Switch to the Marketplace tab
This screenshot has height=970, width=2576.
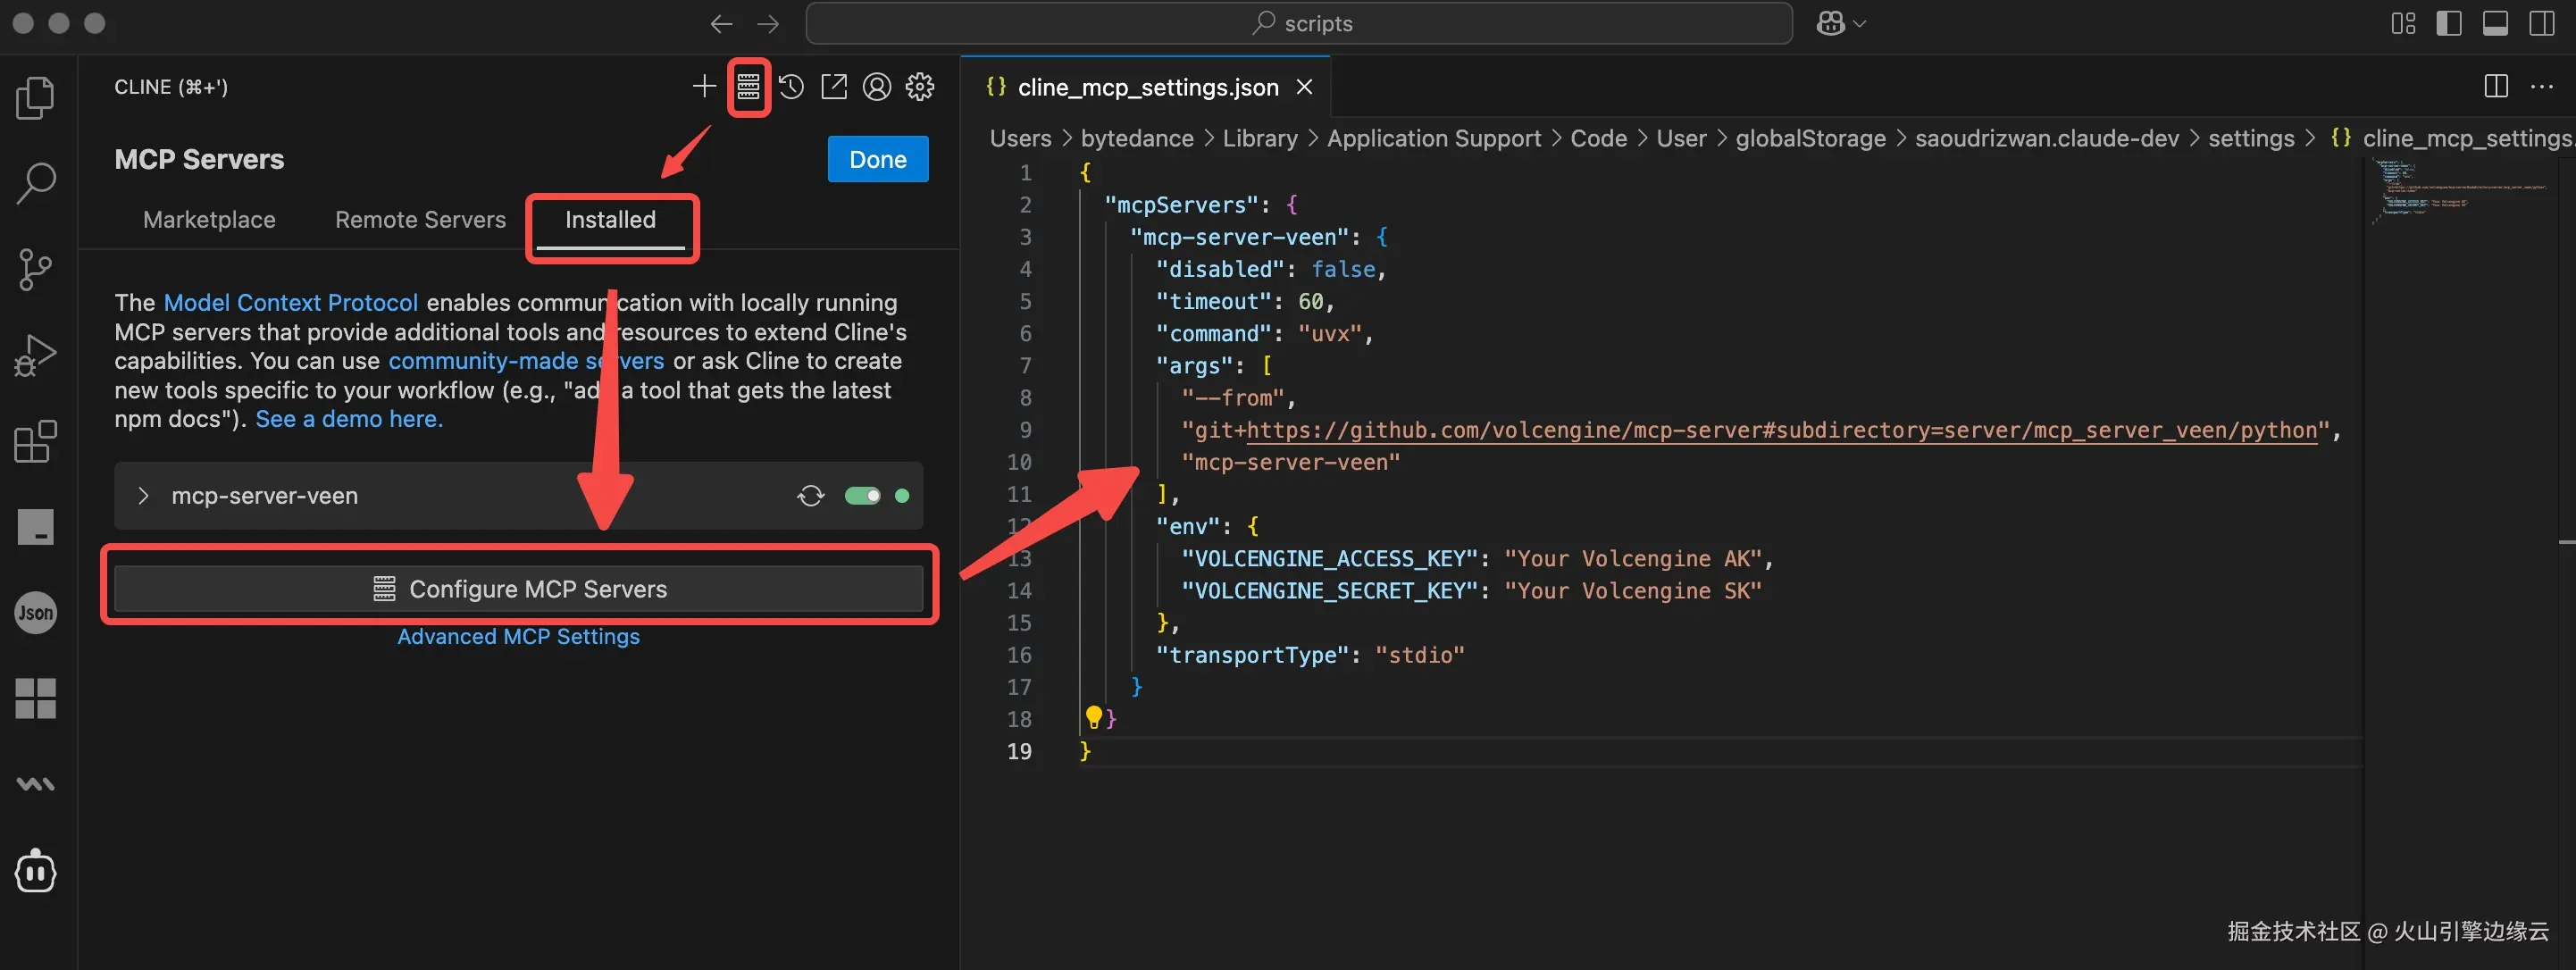(209, 220)
